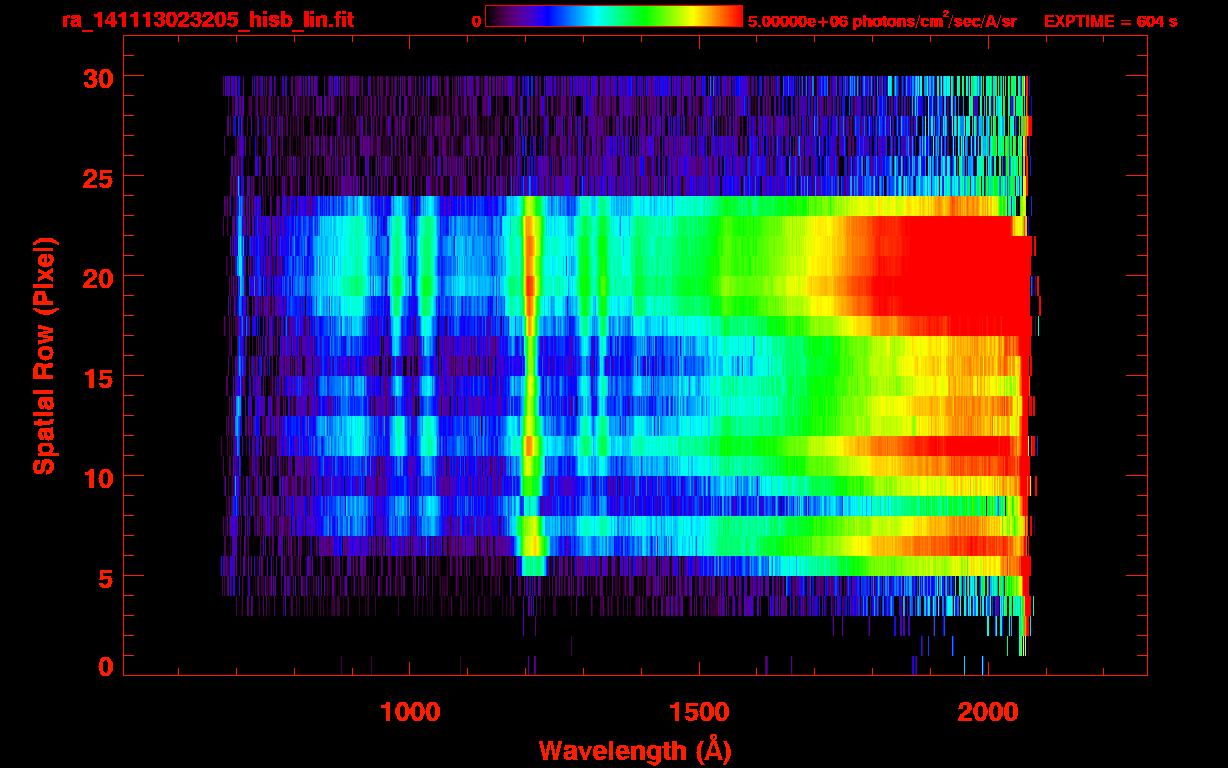Click the 5.00000e+06 photons unit label

(882, 20)
